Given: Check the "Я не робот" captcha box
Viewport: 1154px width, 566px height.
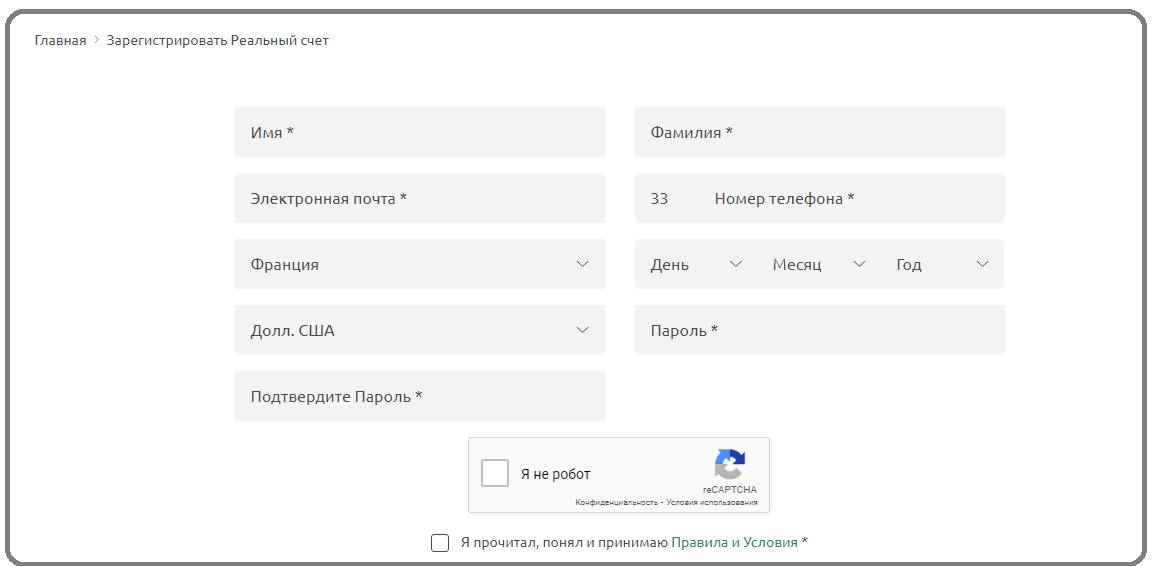Looking at the screenshot, I should coord(495,473).
